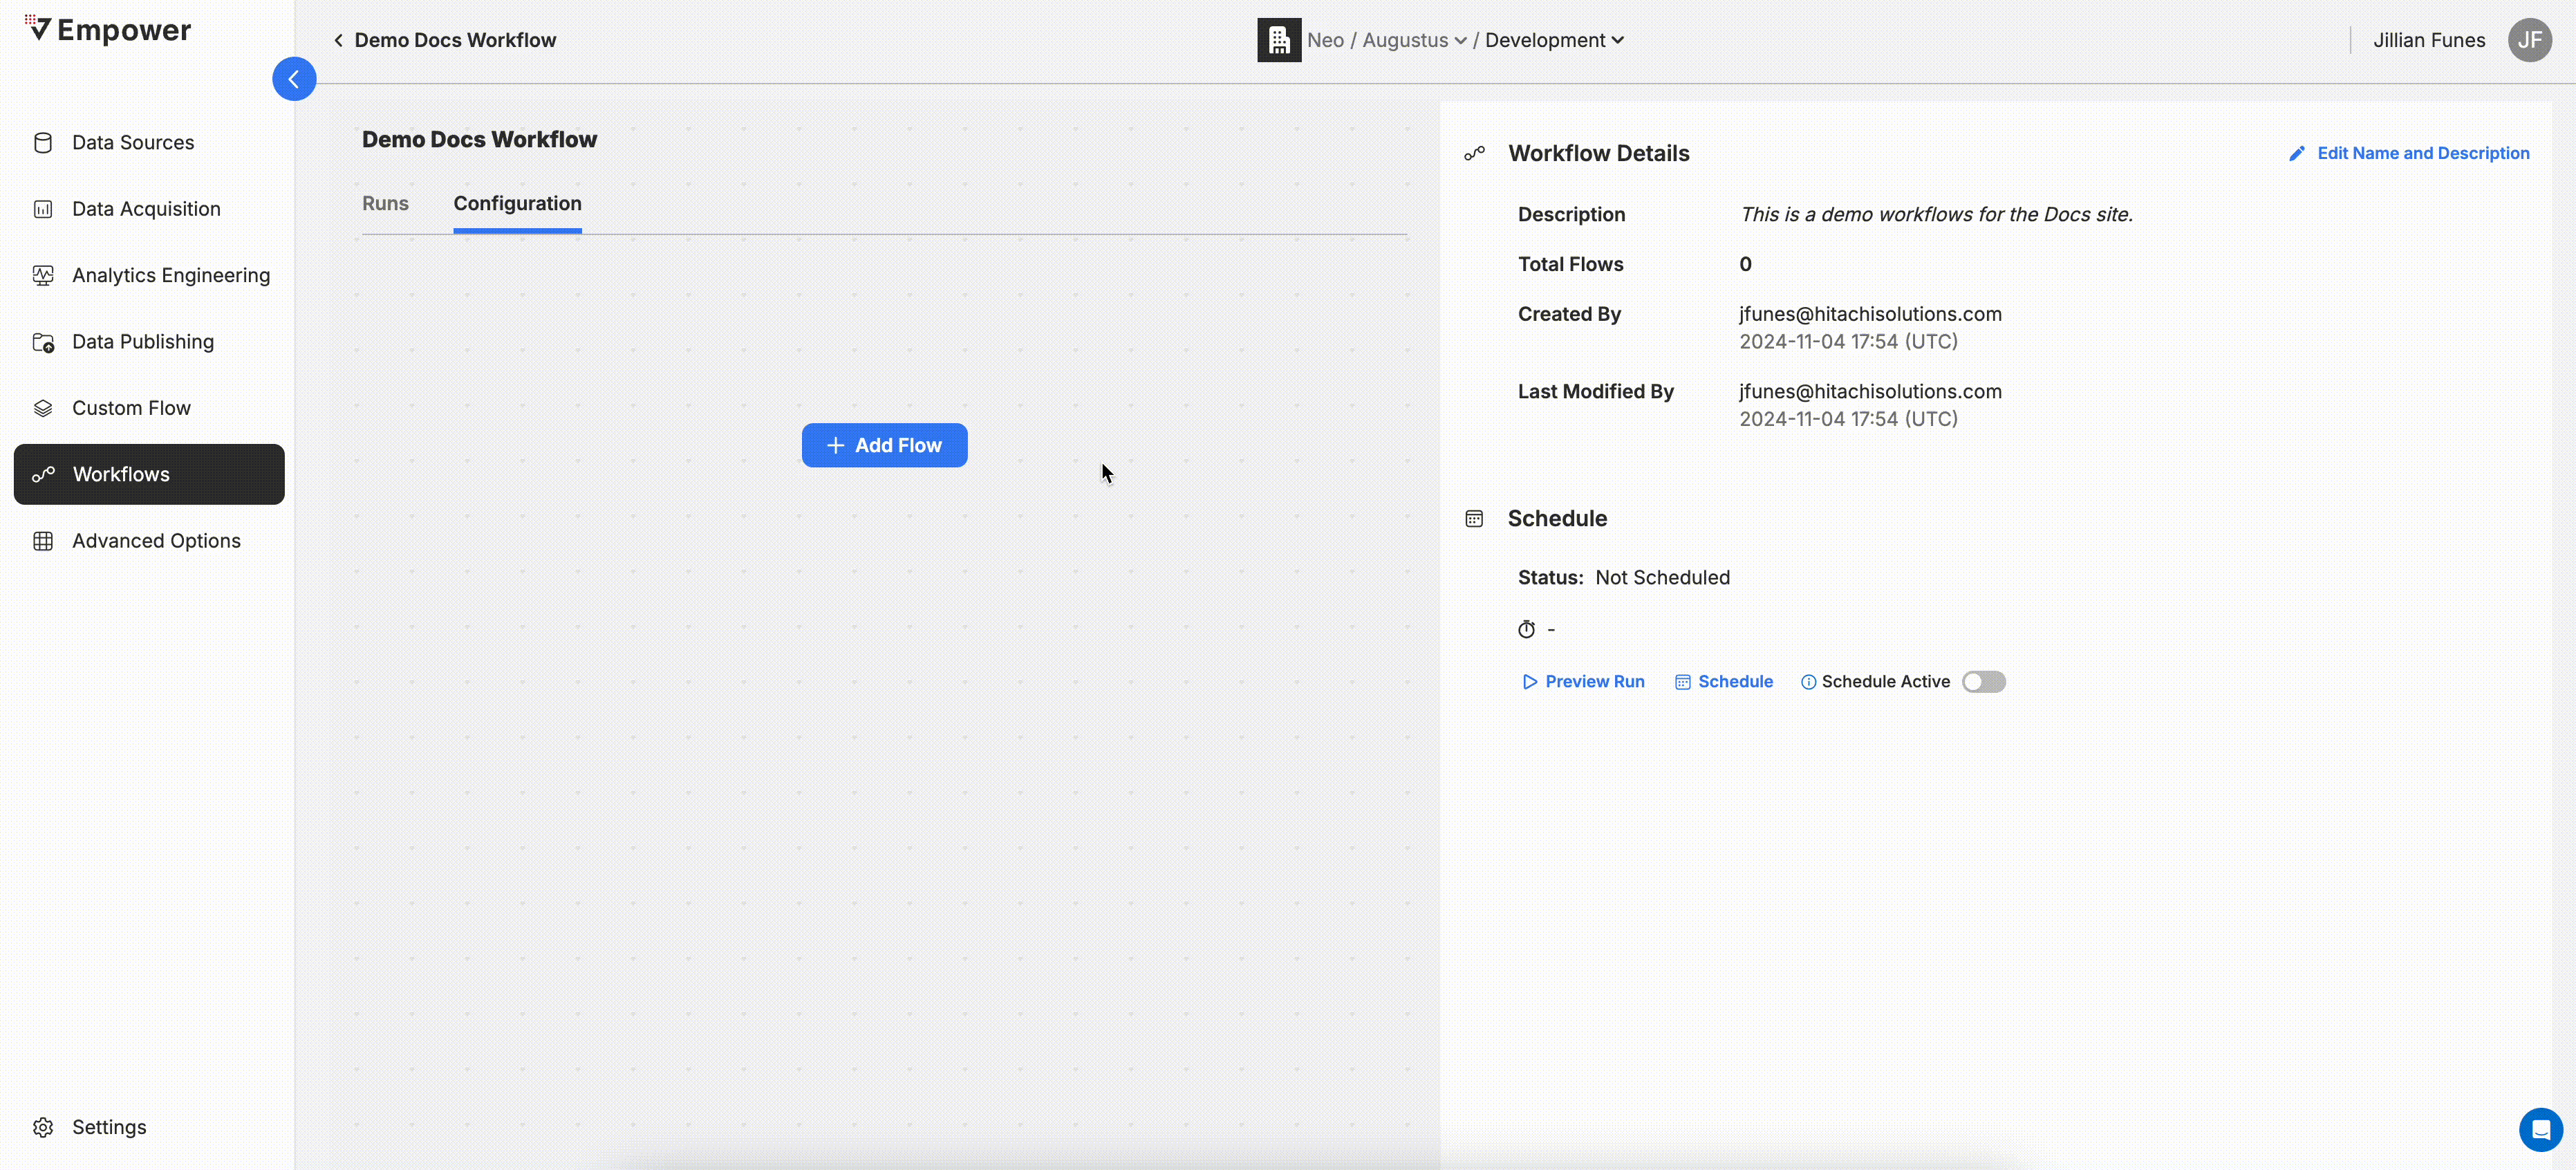This screenshot has height=1170, width=2576.
Task: Click the Schedule Active info icon
Action: tap(1808, 682)
